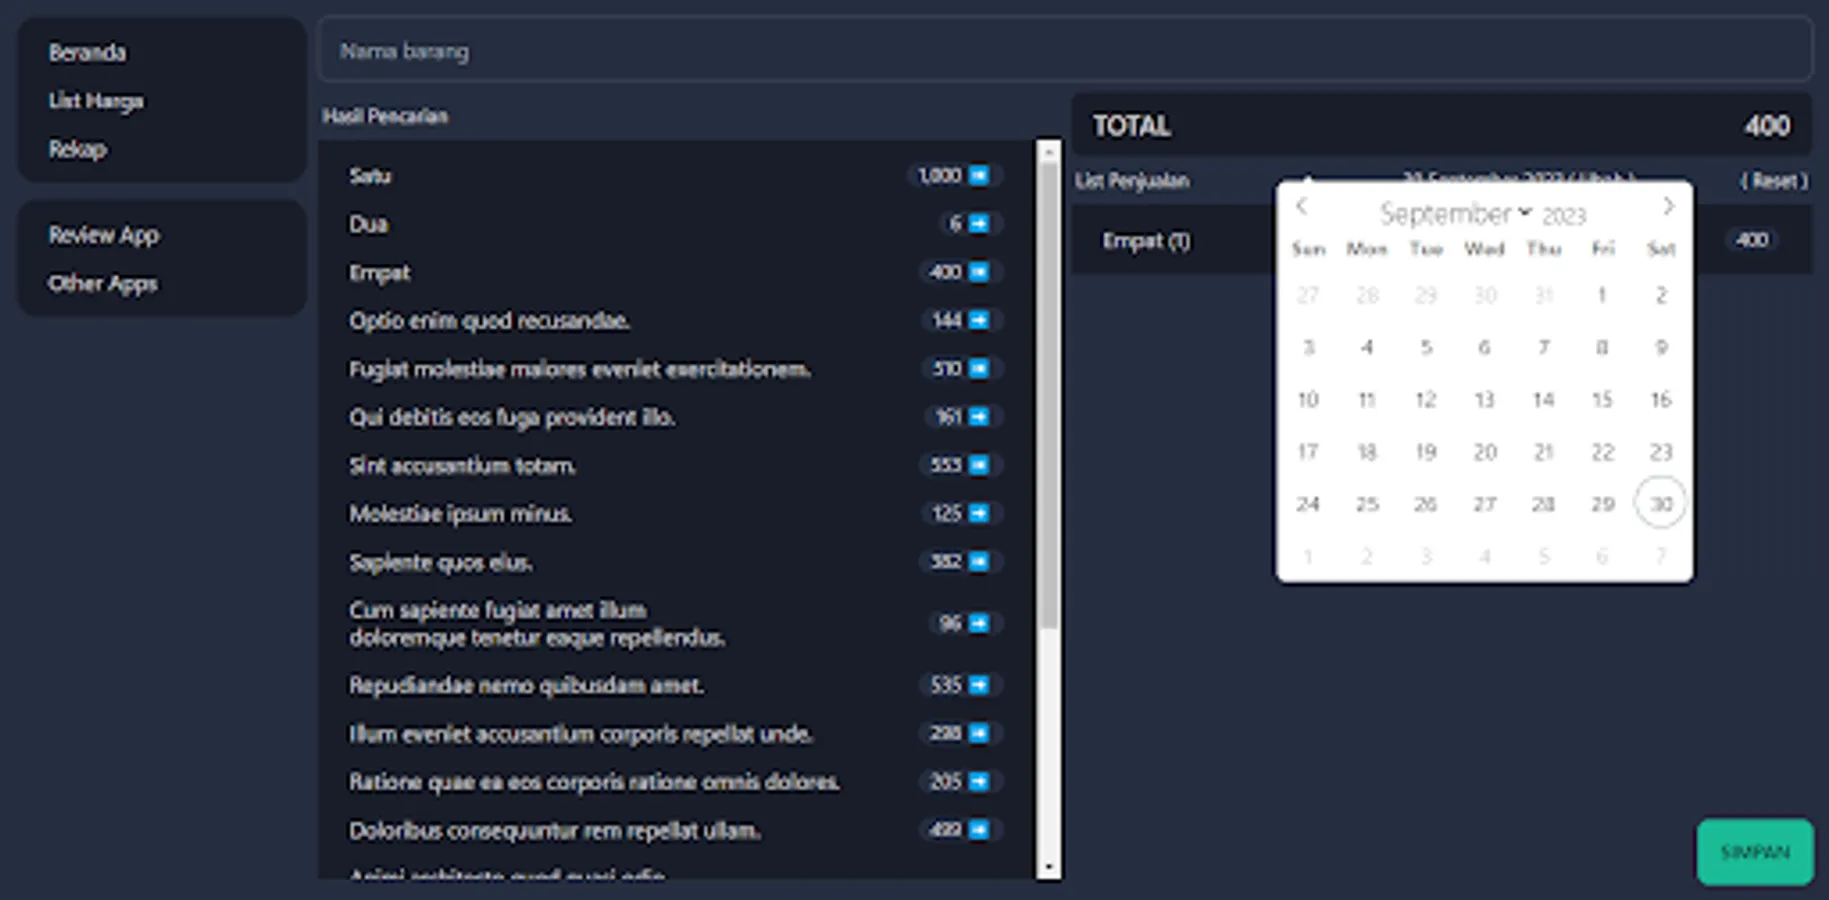The width and height of the screenshot is (1829, 900).
Task: Click the Sapiente quos eius item text
Action: tap(441, 562)
